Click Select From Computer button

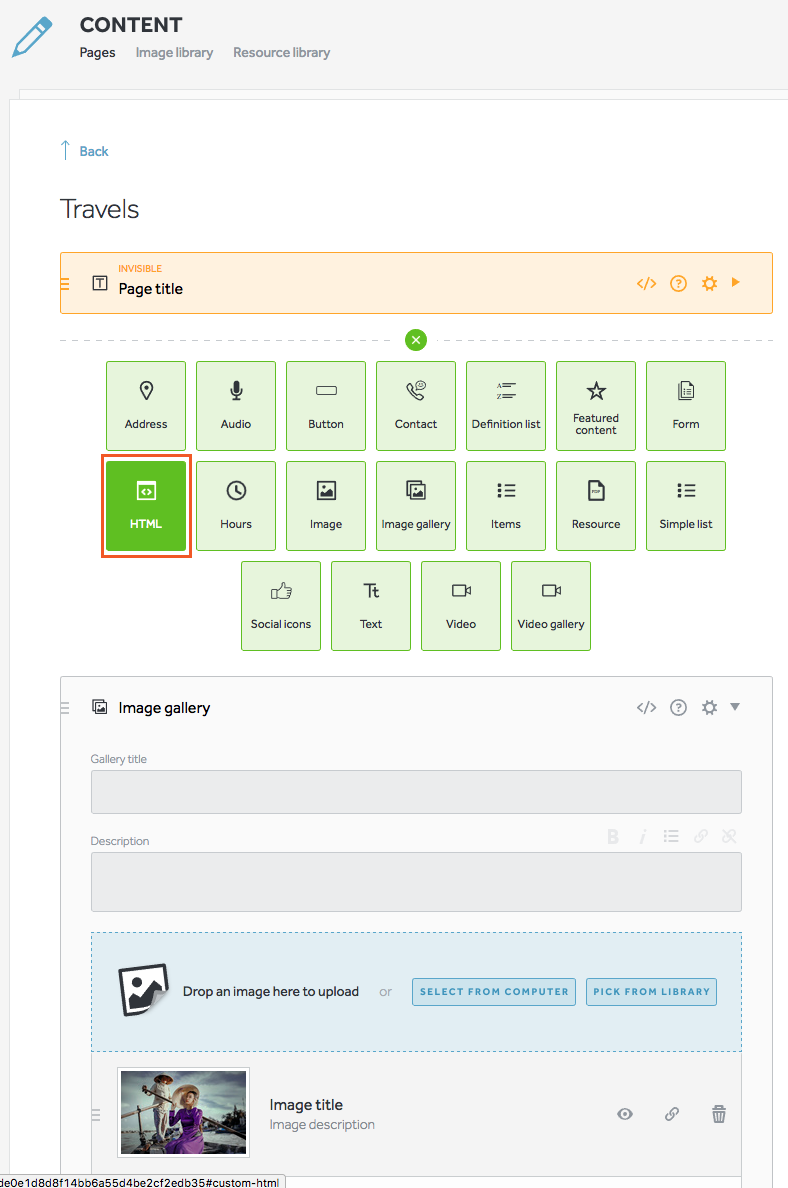494,992
